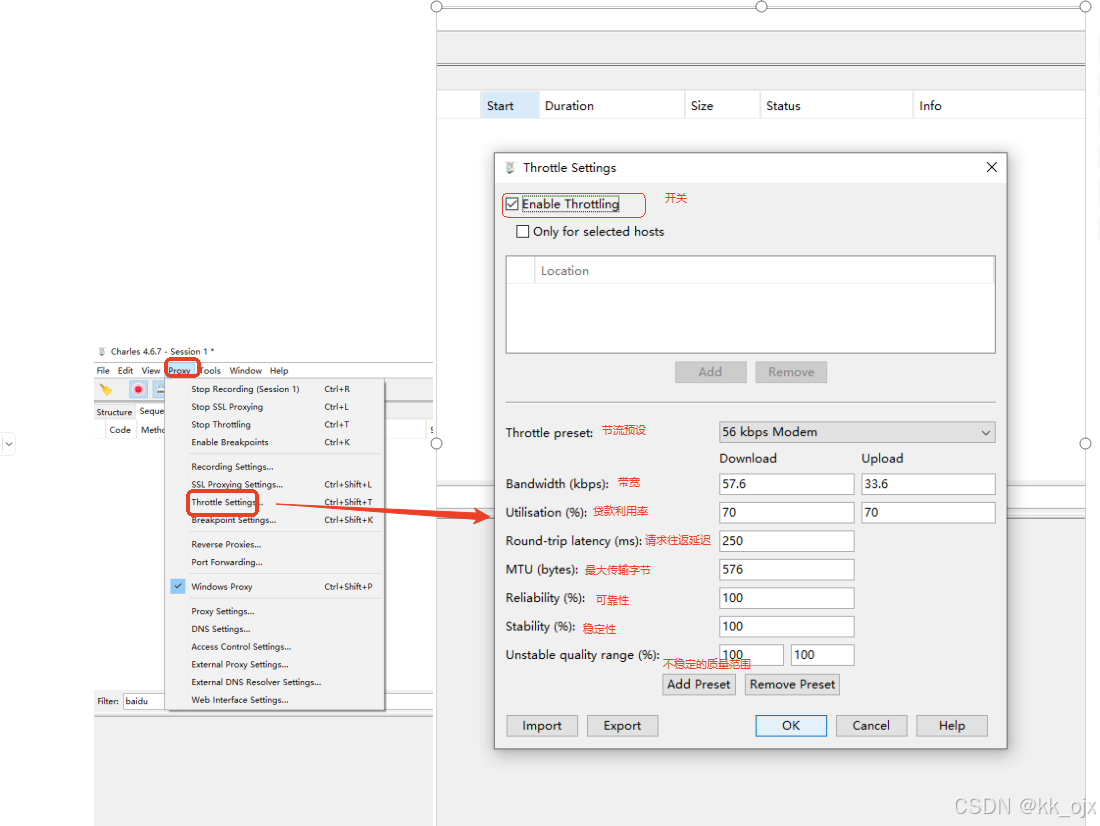Open the View menu
1100x826 pixels.
click(151, 371)
